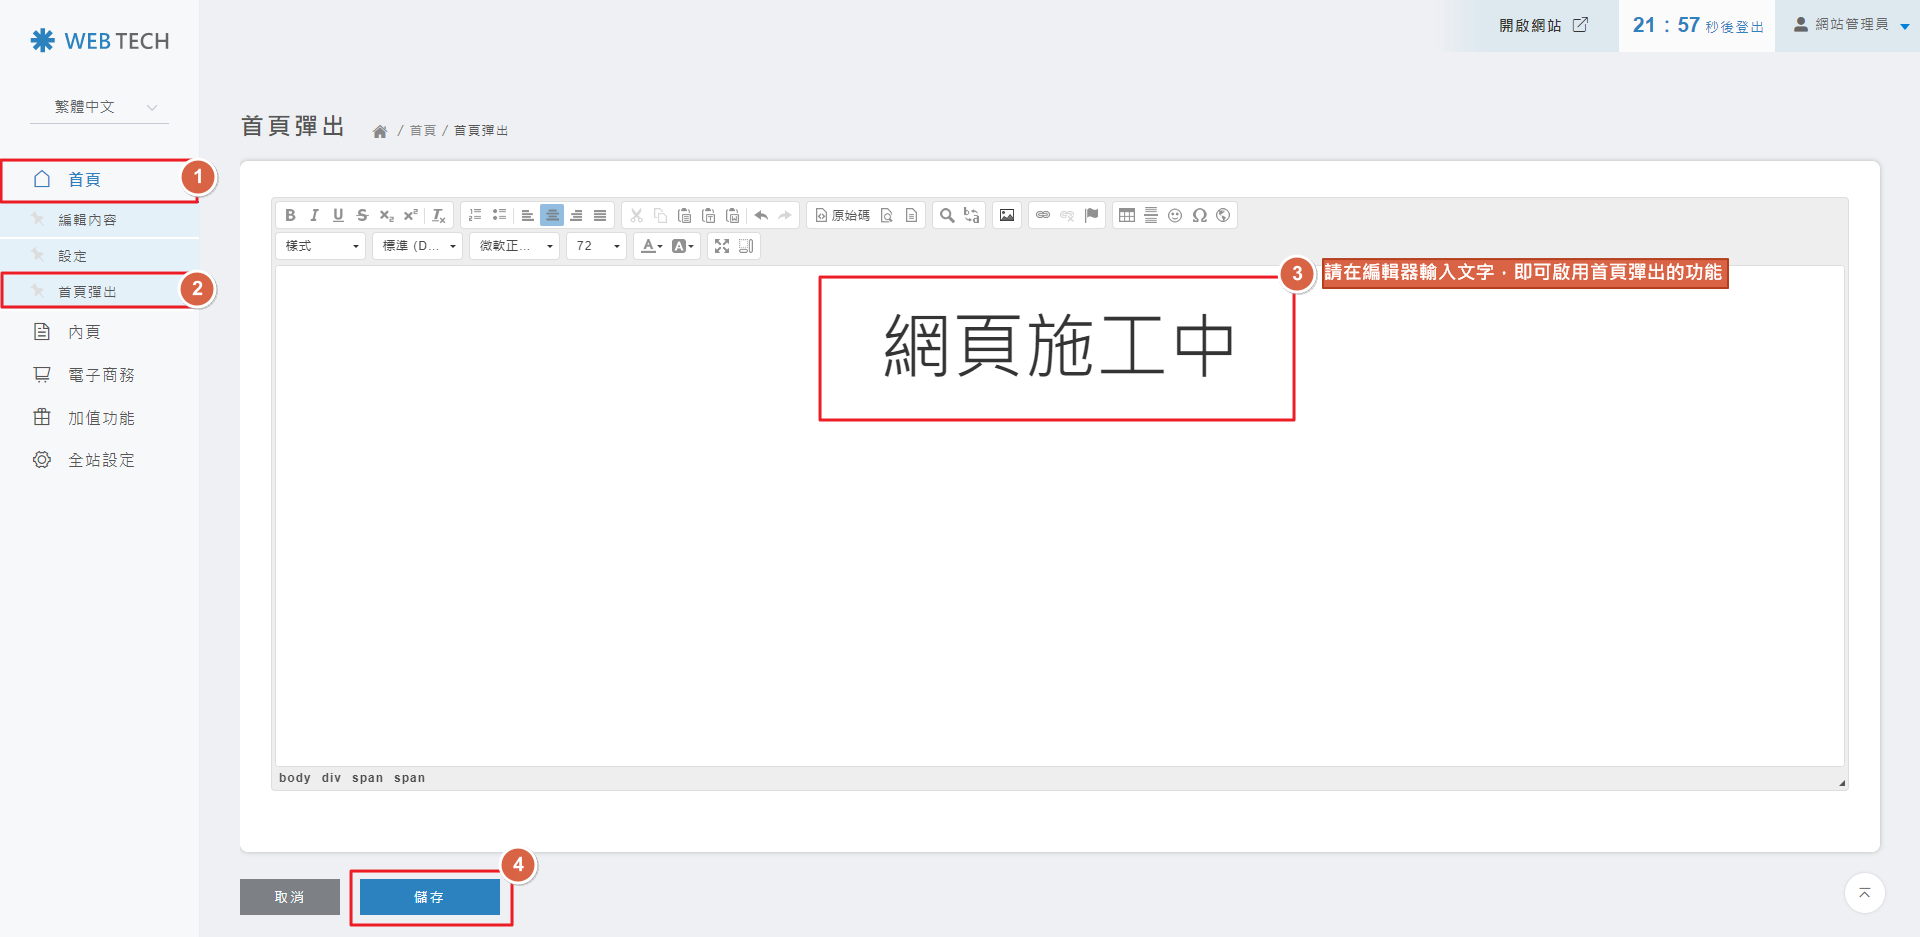Insert an image in the editor
The height and width of the screenshot is (937, 1920).
click(x=1007, y=215)
